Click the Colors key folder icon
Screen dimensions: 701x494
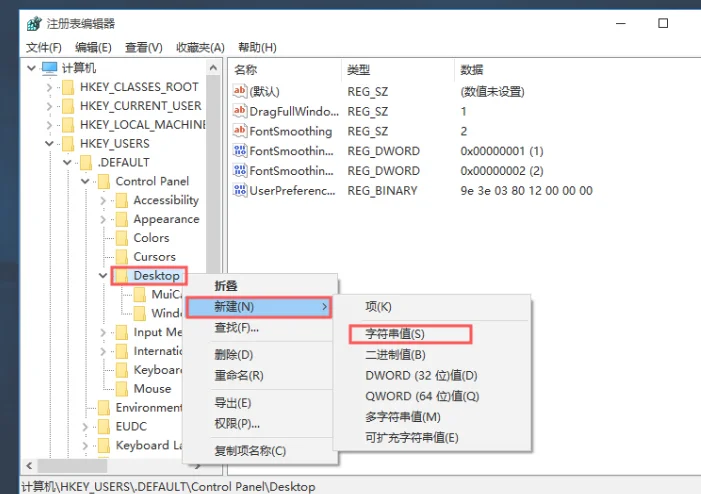click(122, 238)
